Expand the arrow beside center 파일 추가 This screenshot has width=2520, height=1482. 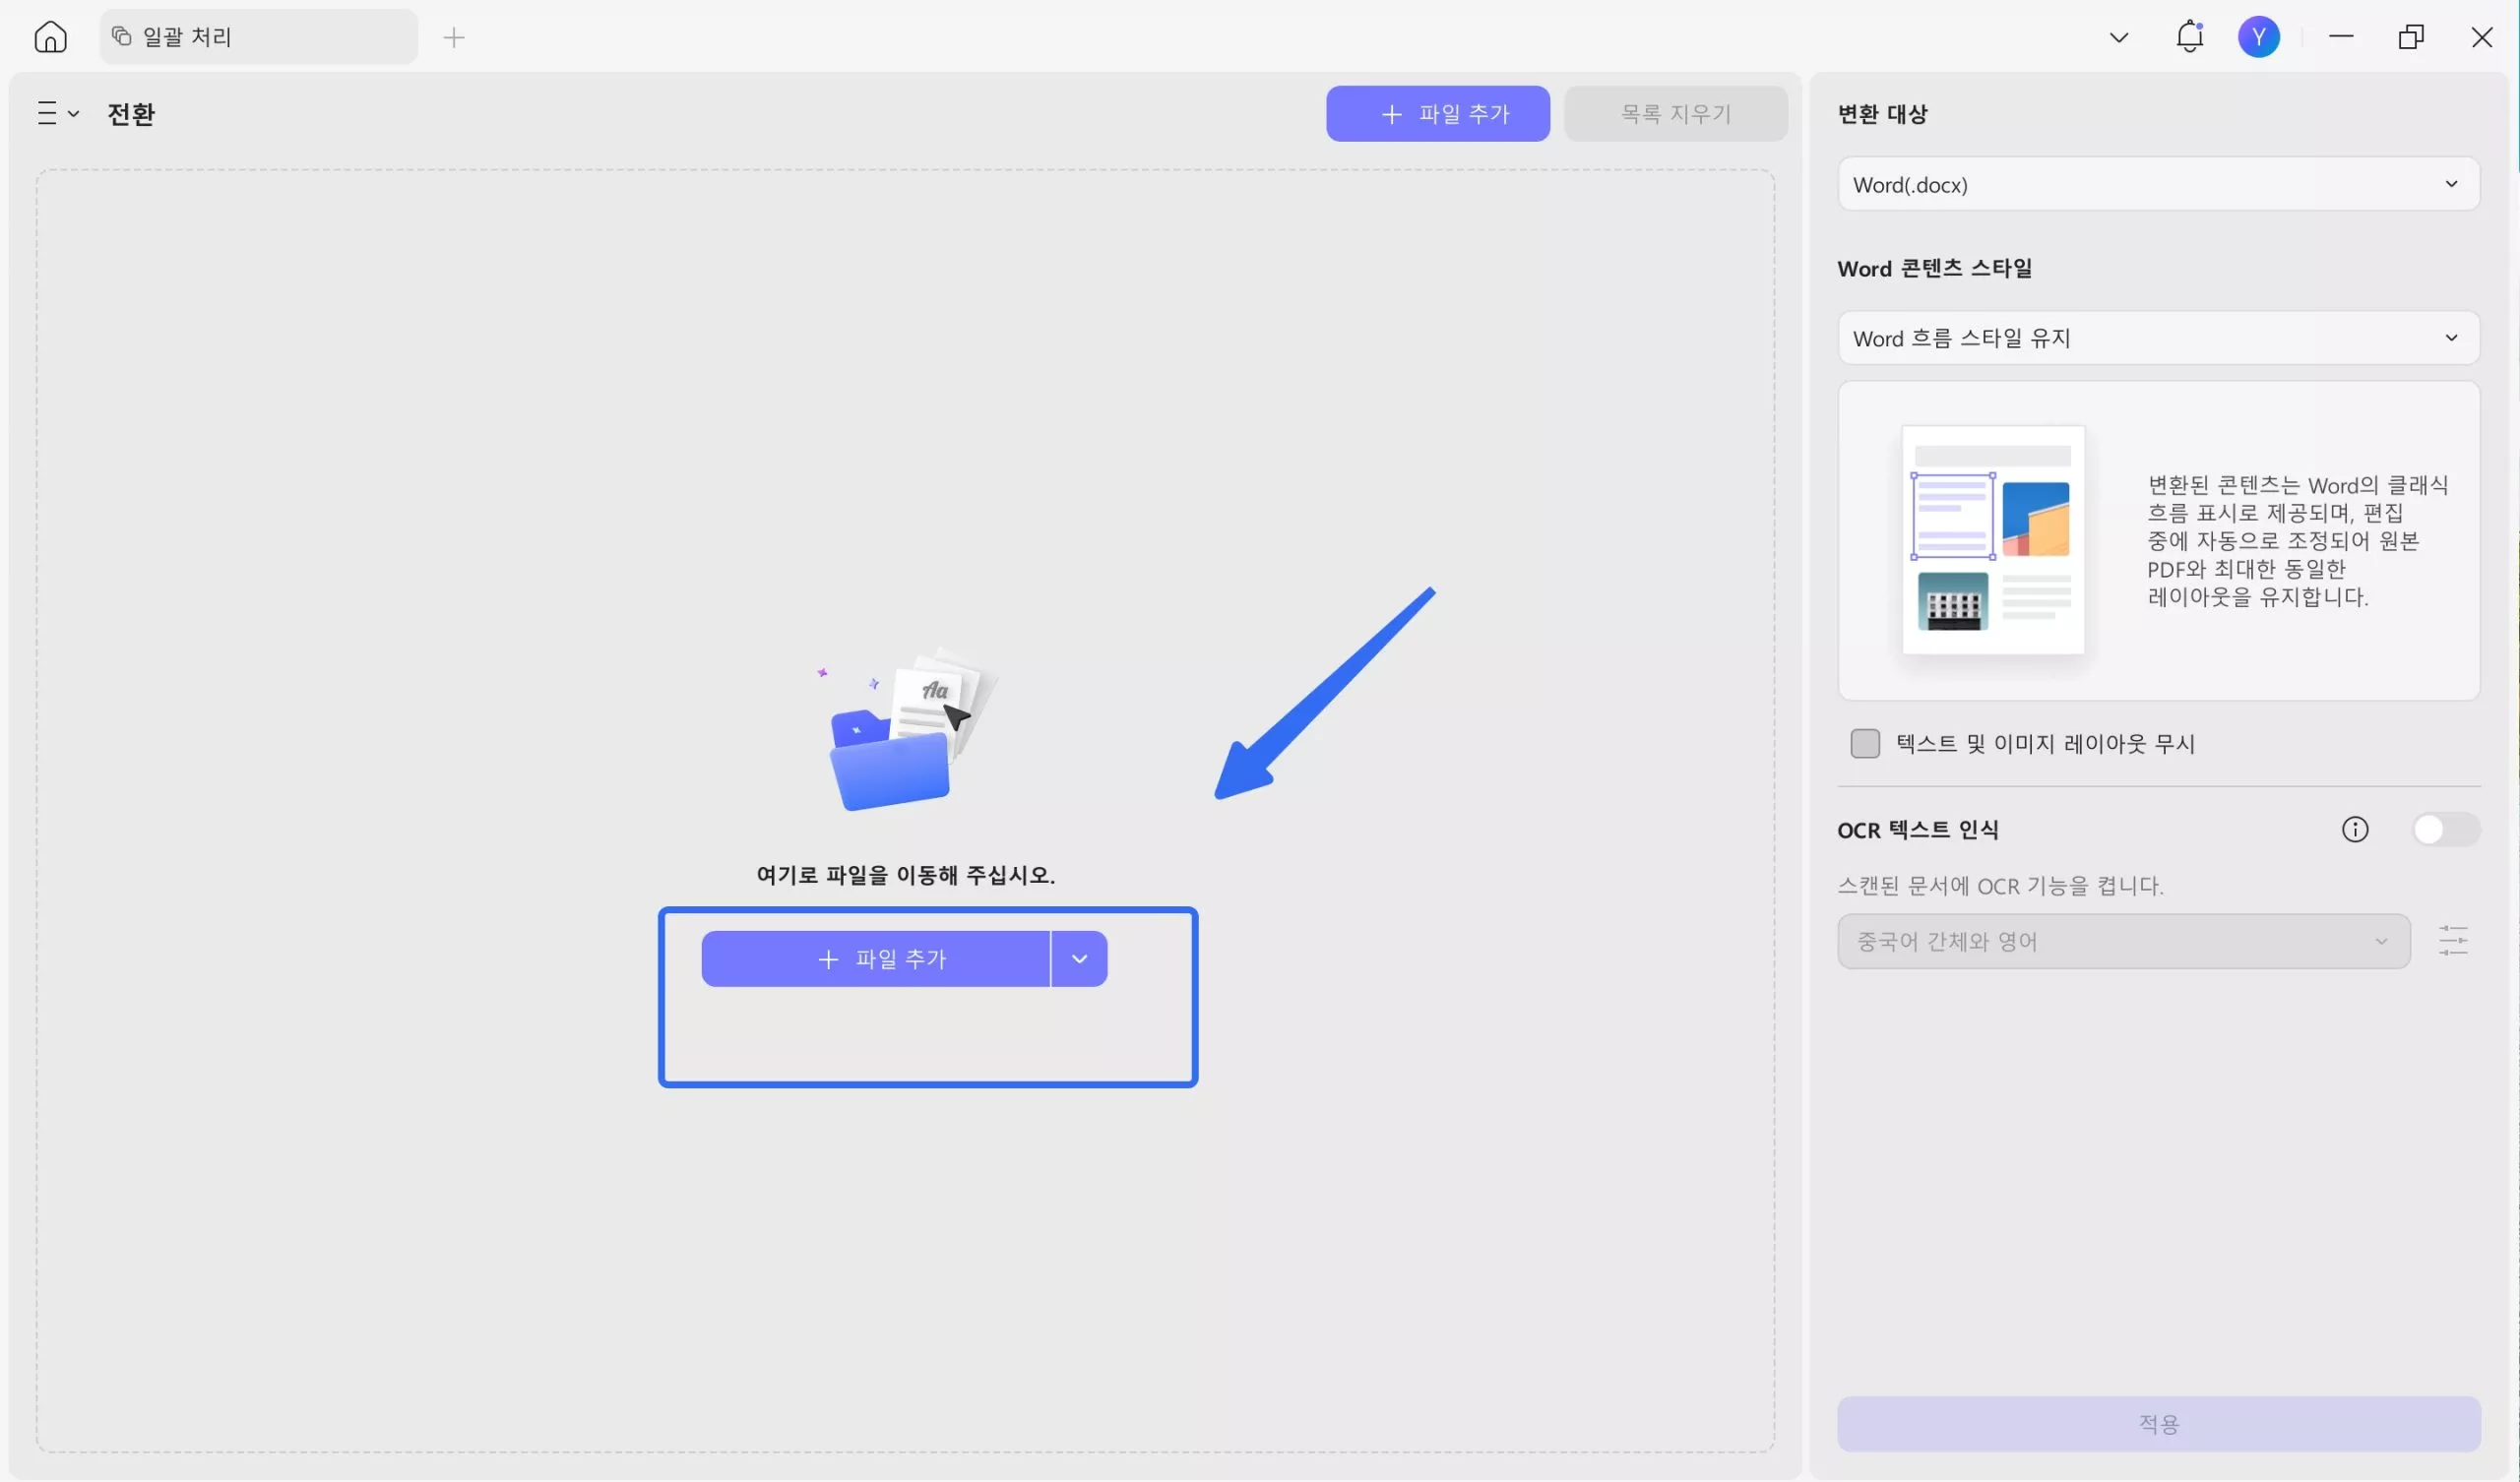click(x=1079, y=959)
